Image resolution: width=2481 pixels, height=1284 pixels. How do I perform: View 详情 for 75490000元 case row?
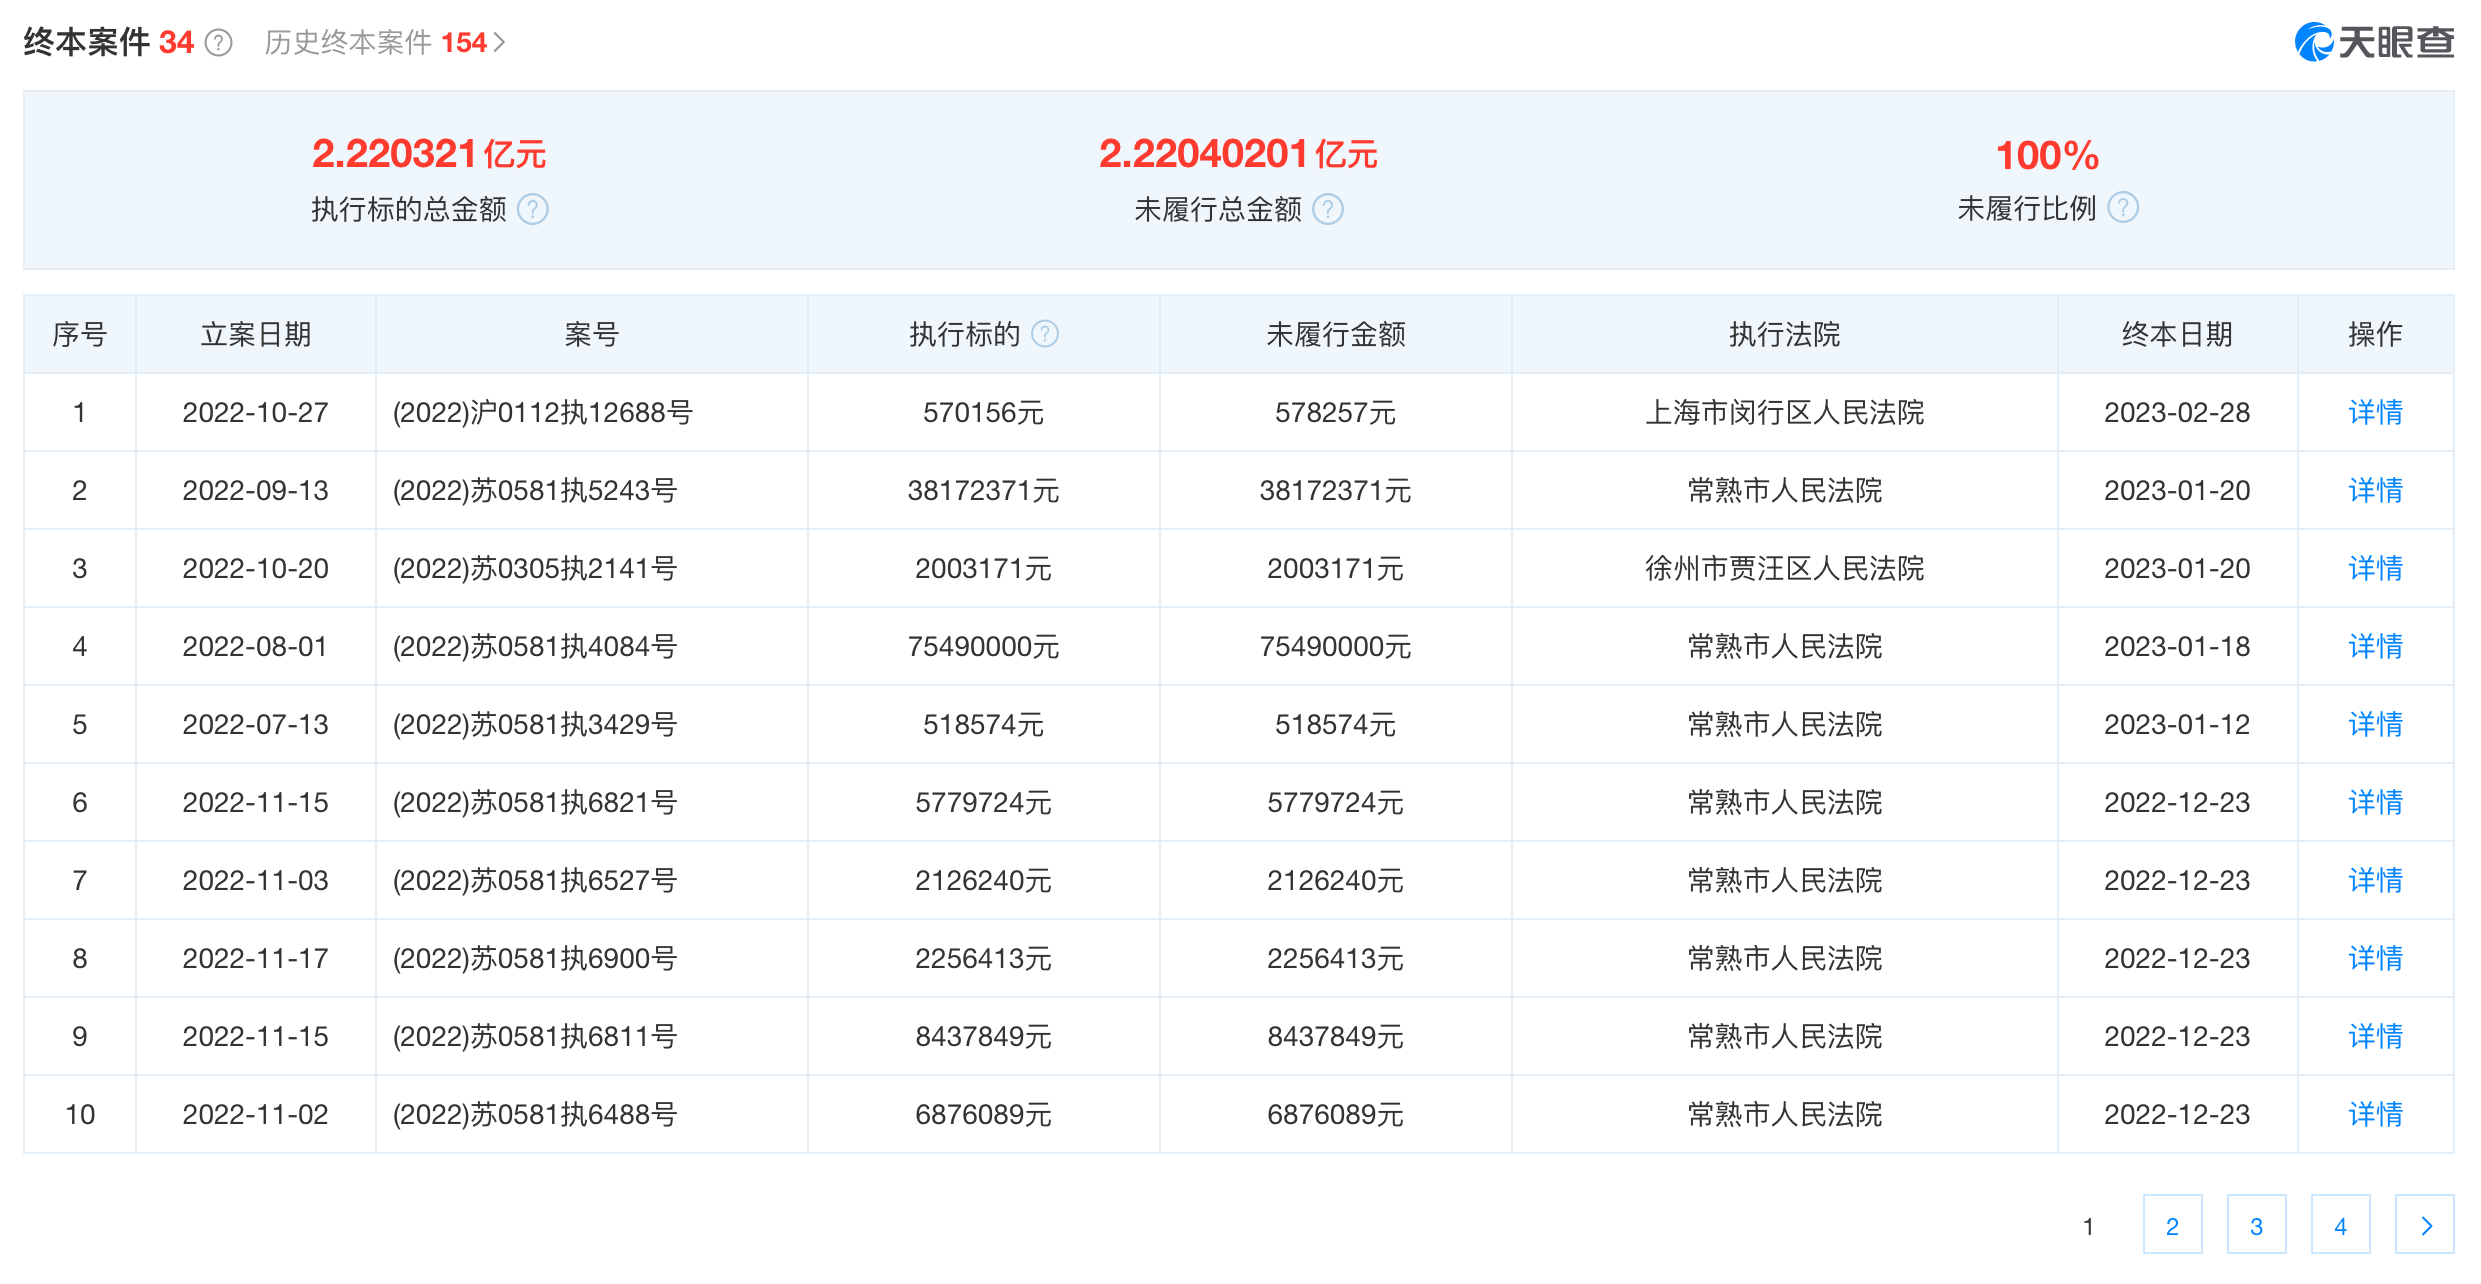pos(2374,646)
